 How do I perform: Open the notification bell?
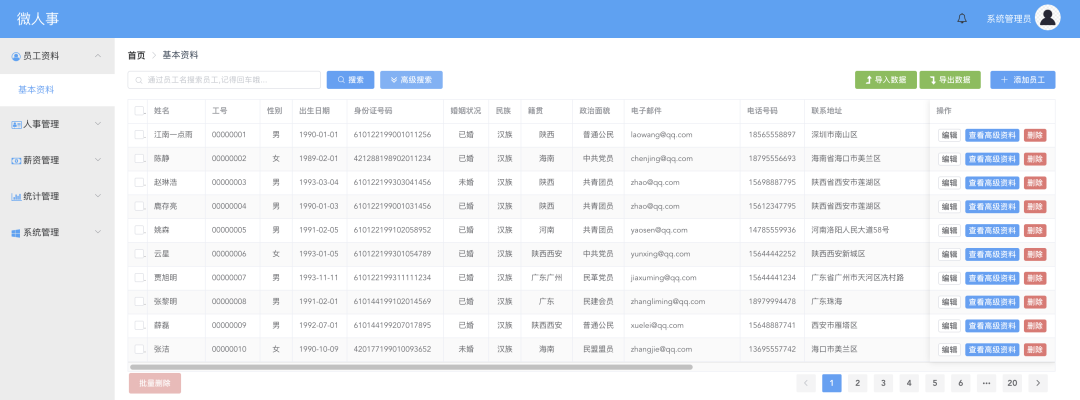962,19
